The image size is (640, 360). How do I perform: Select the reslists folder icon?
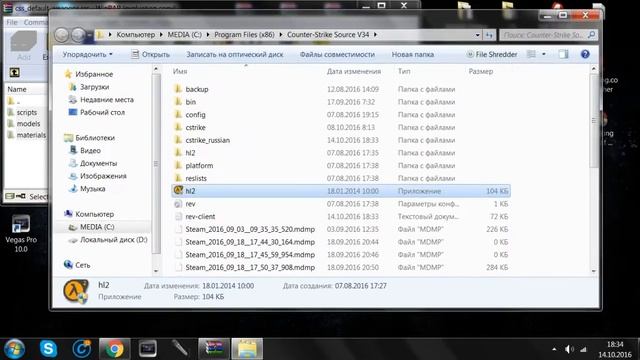[178, 178]
